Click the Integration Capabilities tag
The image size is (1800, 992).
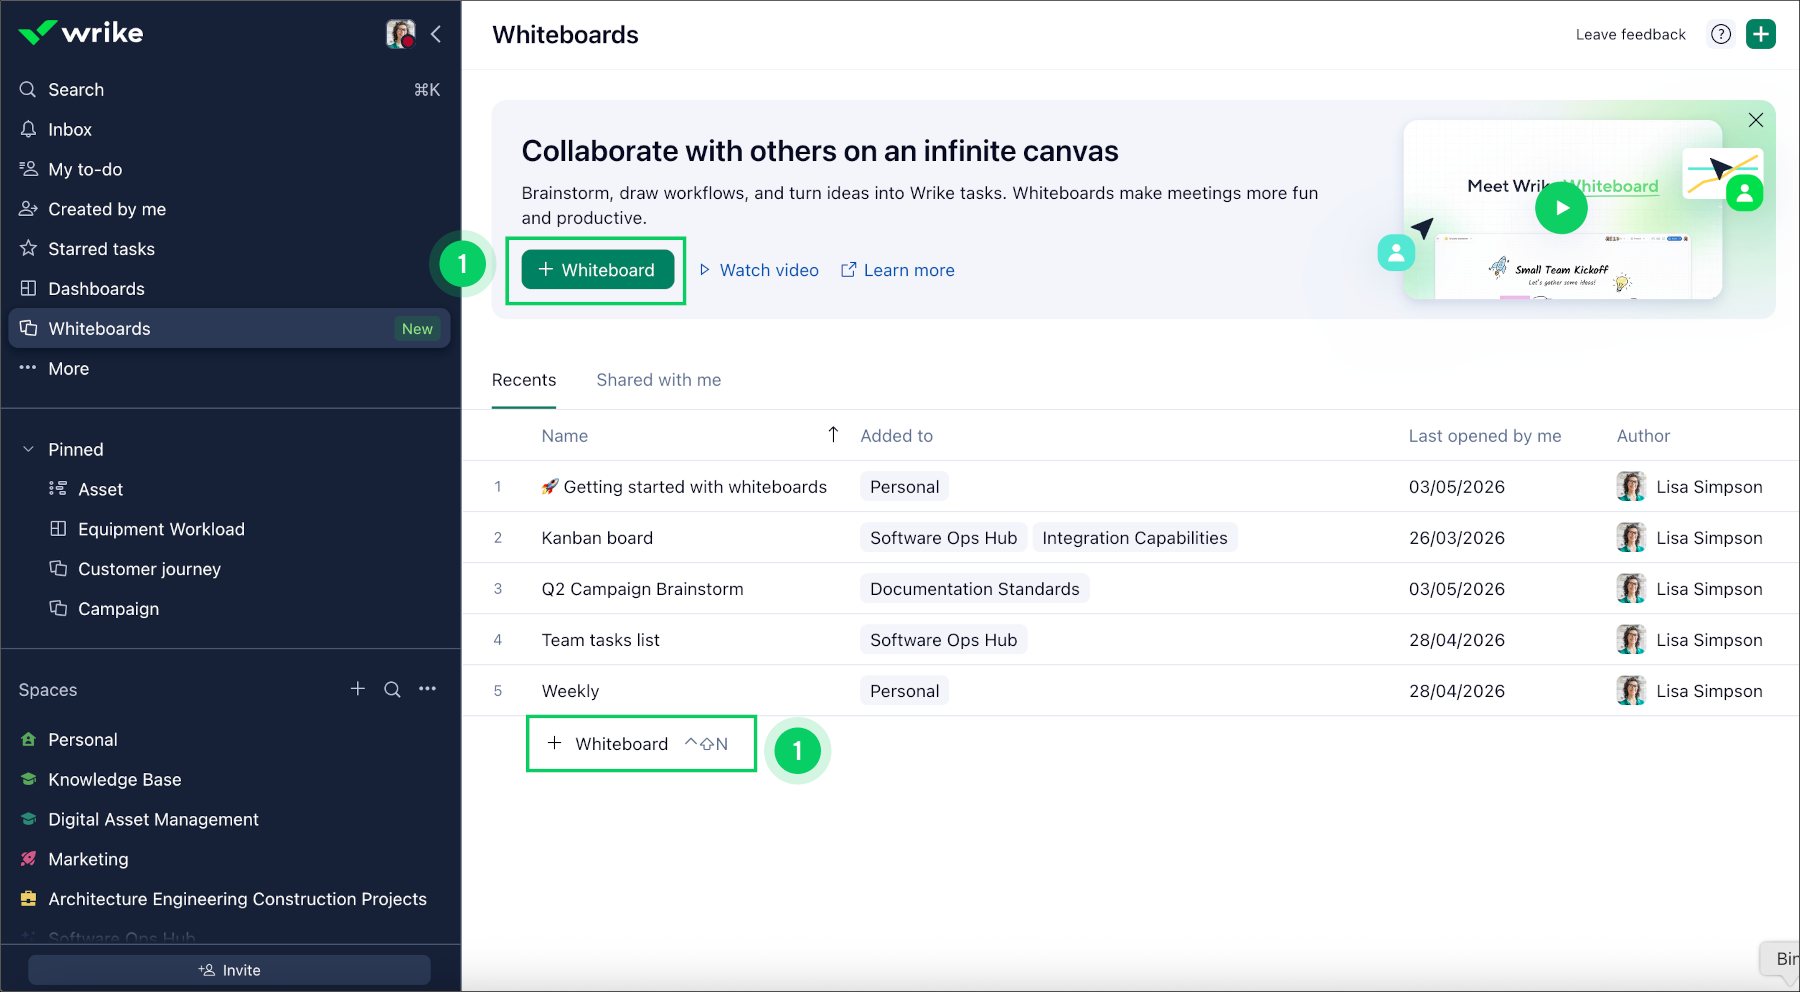[x=1135, y=538]
